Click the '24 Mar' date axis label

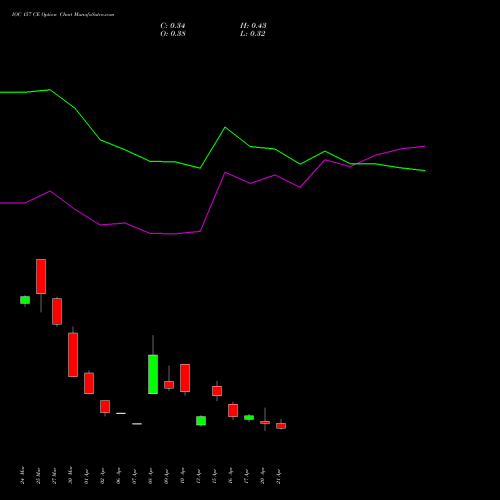(x=22, y=475)
